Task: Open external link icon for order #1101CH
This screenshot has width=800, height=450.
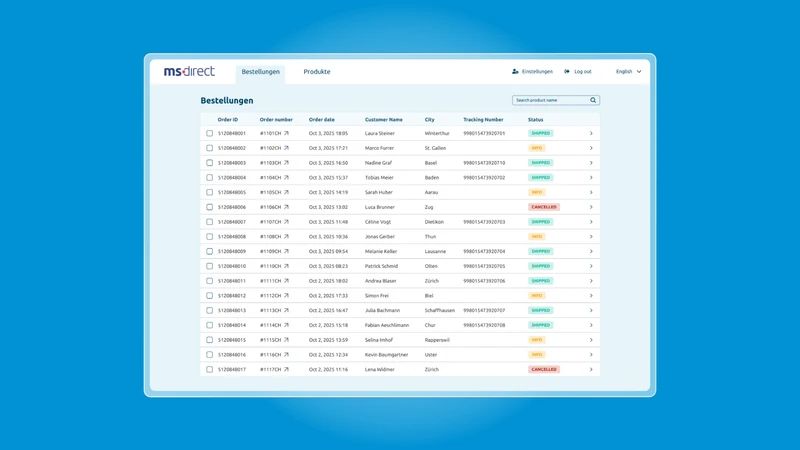Action: 286,133
